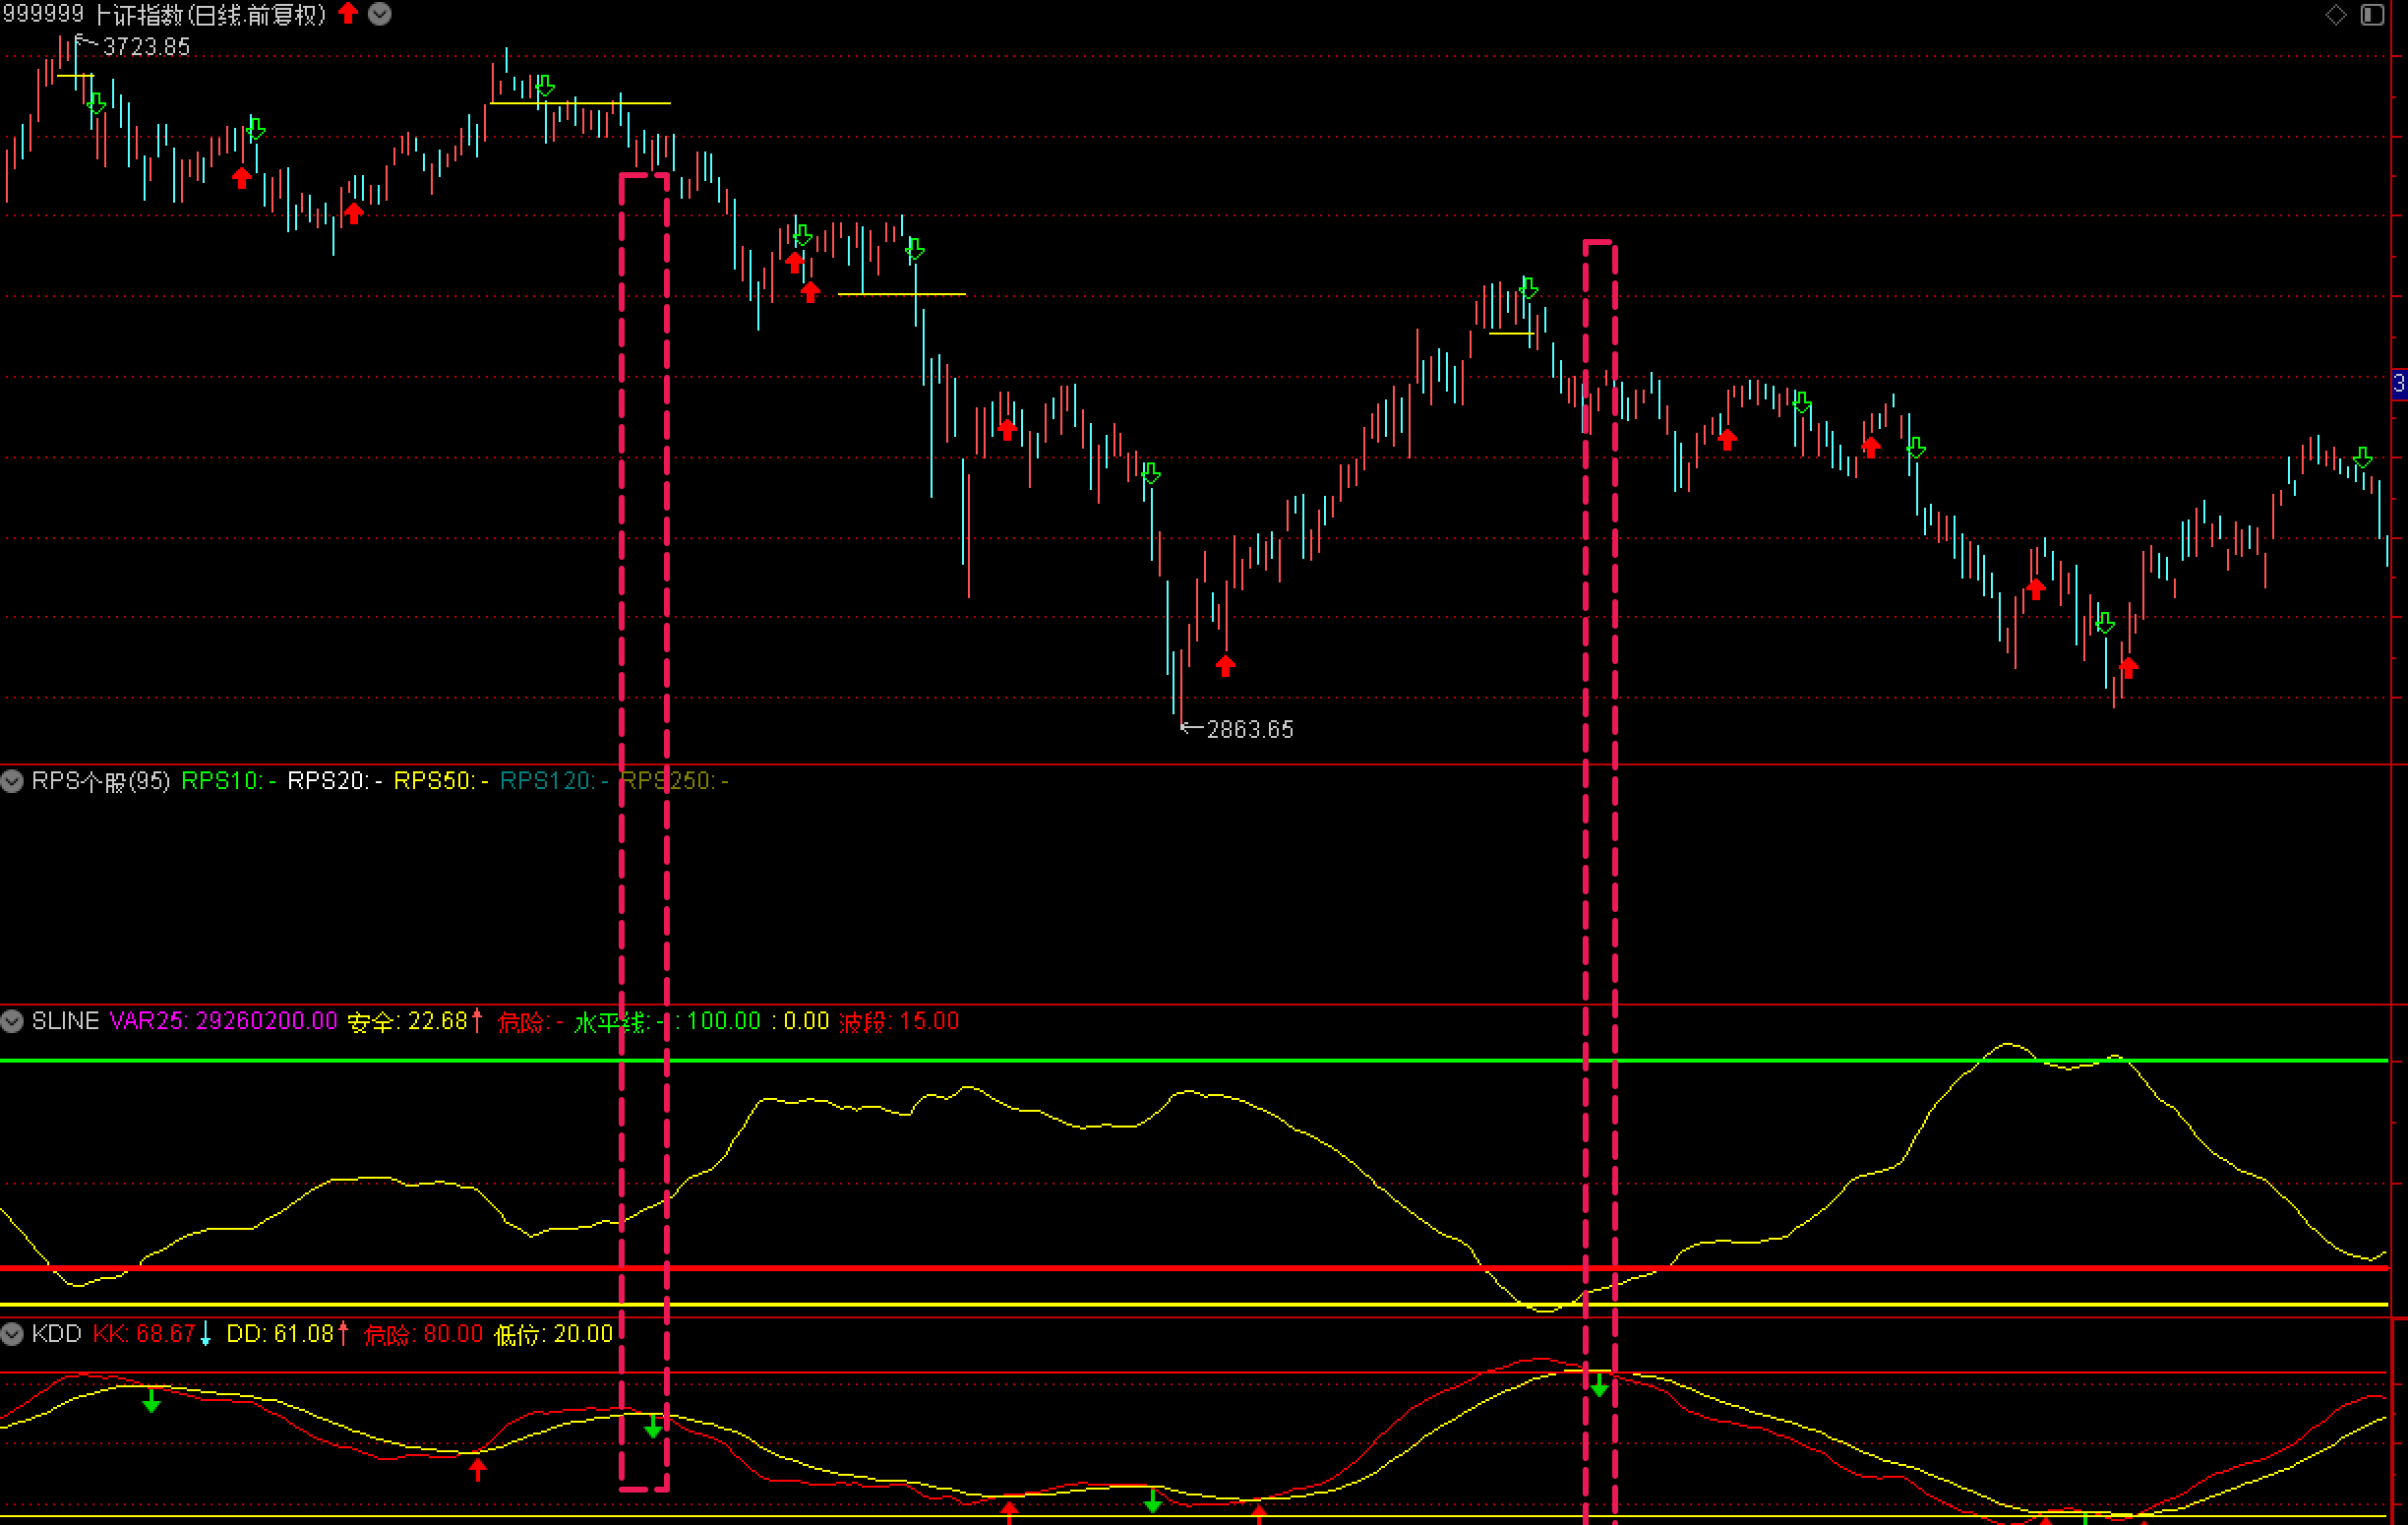The height and width of the screenshot is (1525, 2408).
Task: Click the diamond icon in top-right corner
Action: [x=2336, y=14]
